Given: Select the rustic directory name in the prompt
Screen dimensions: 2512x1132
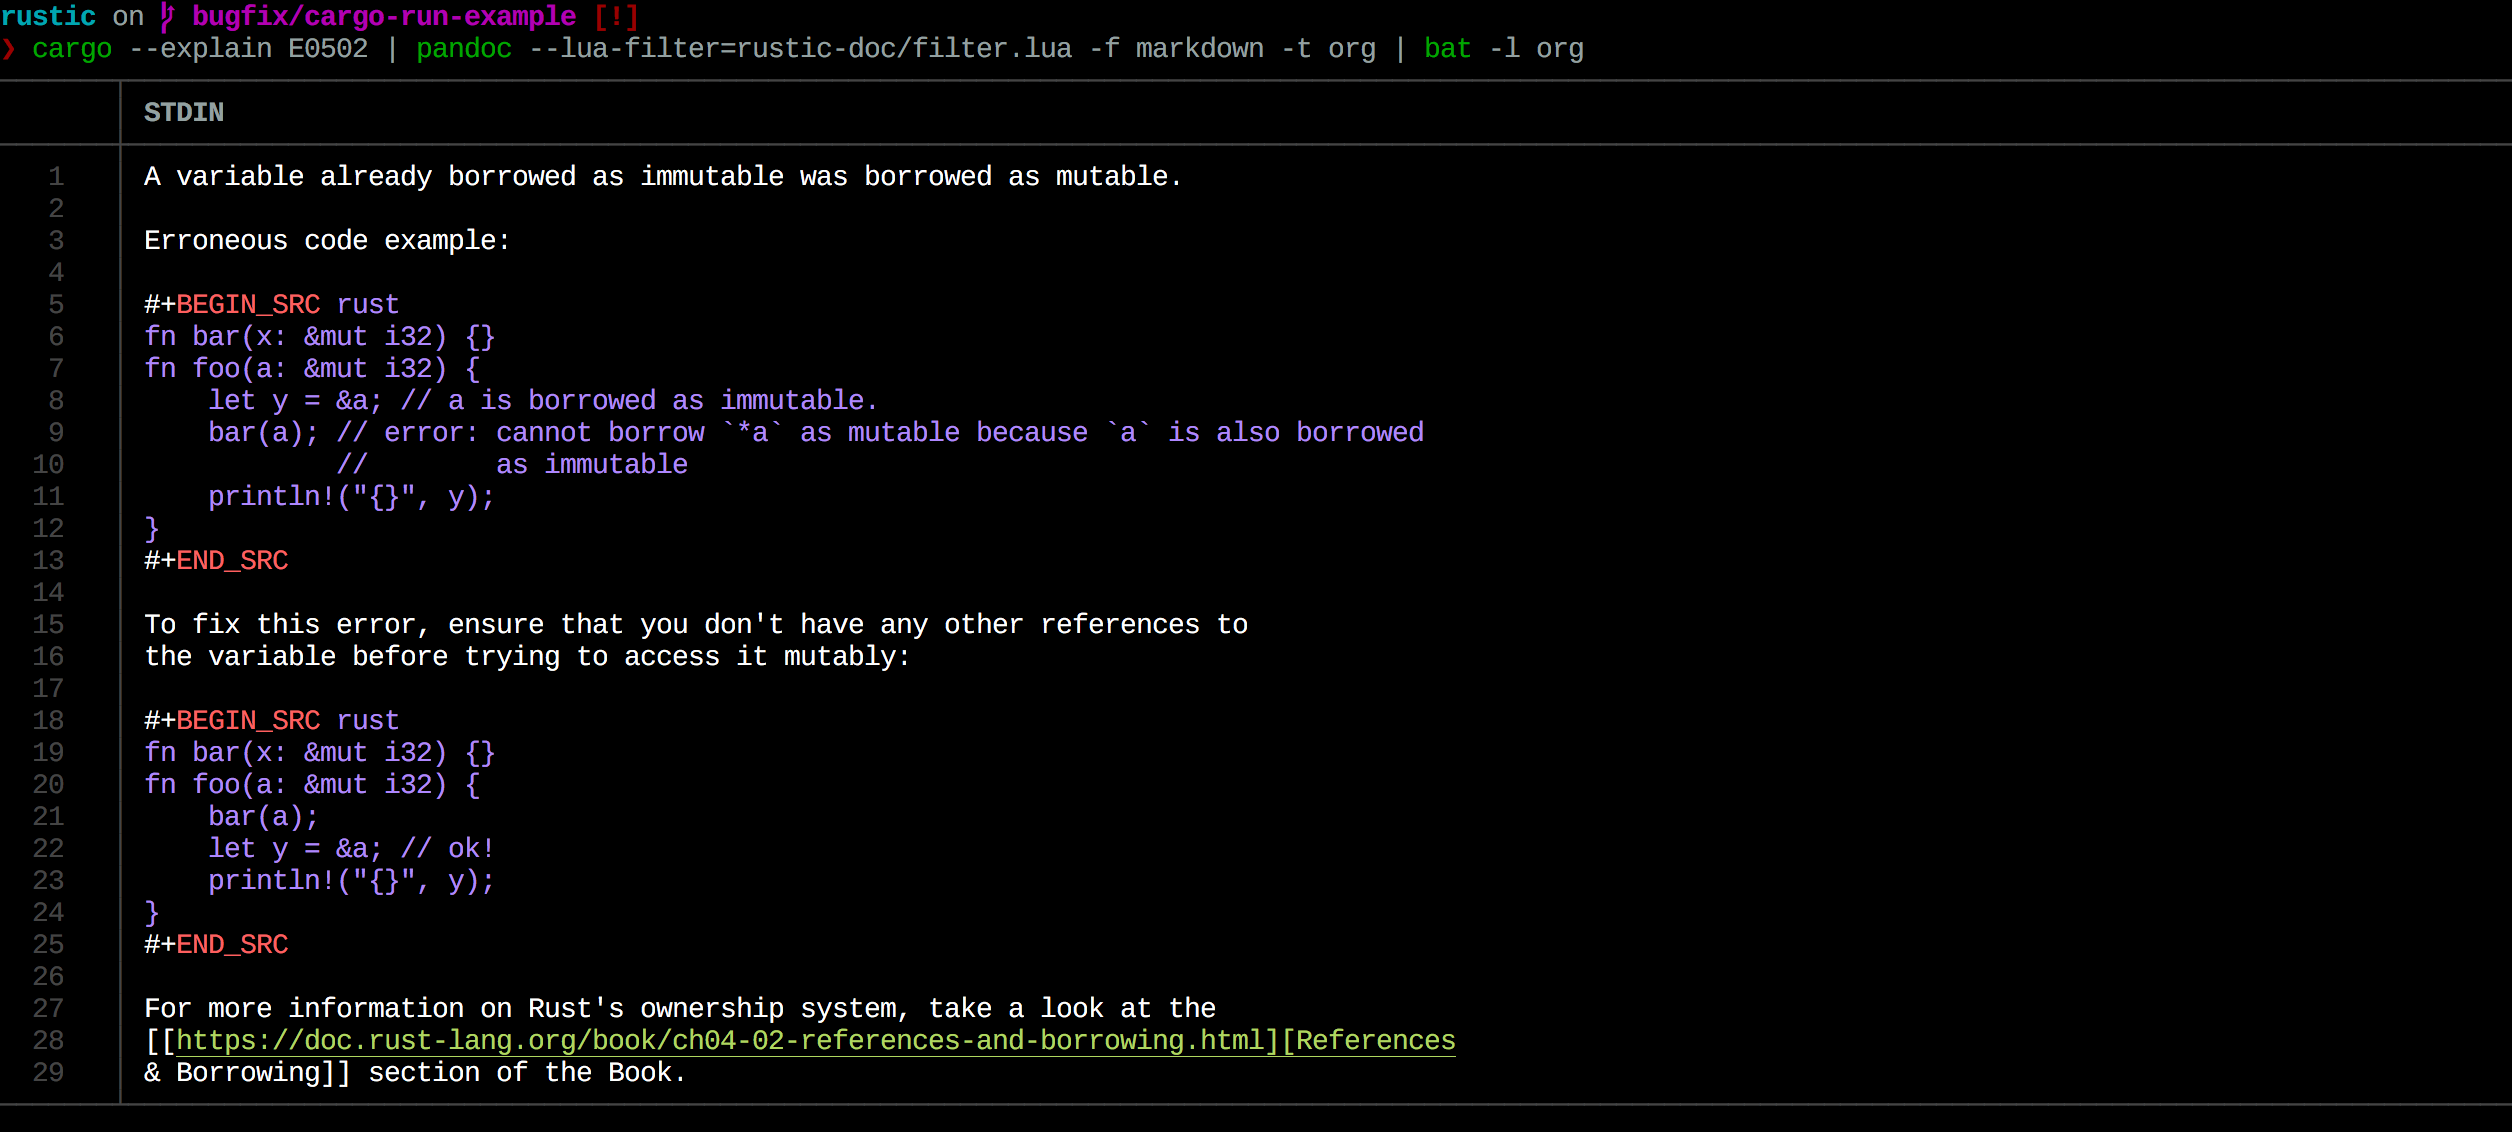Looking at the screenshot, I should tap(48, 16).
